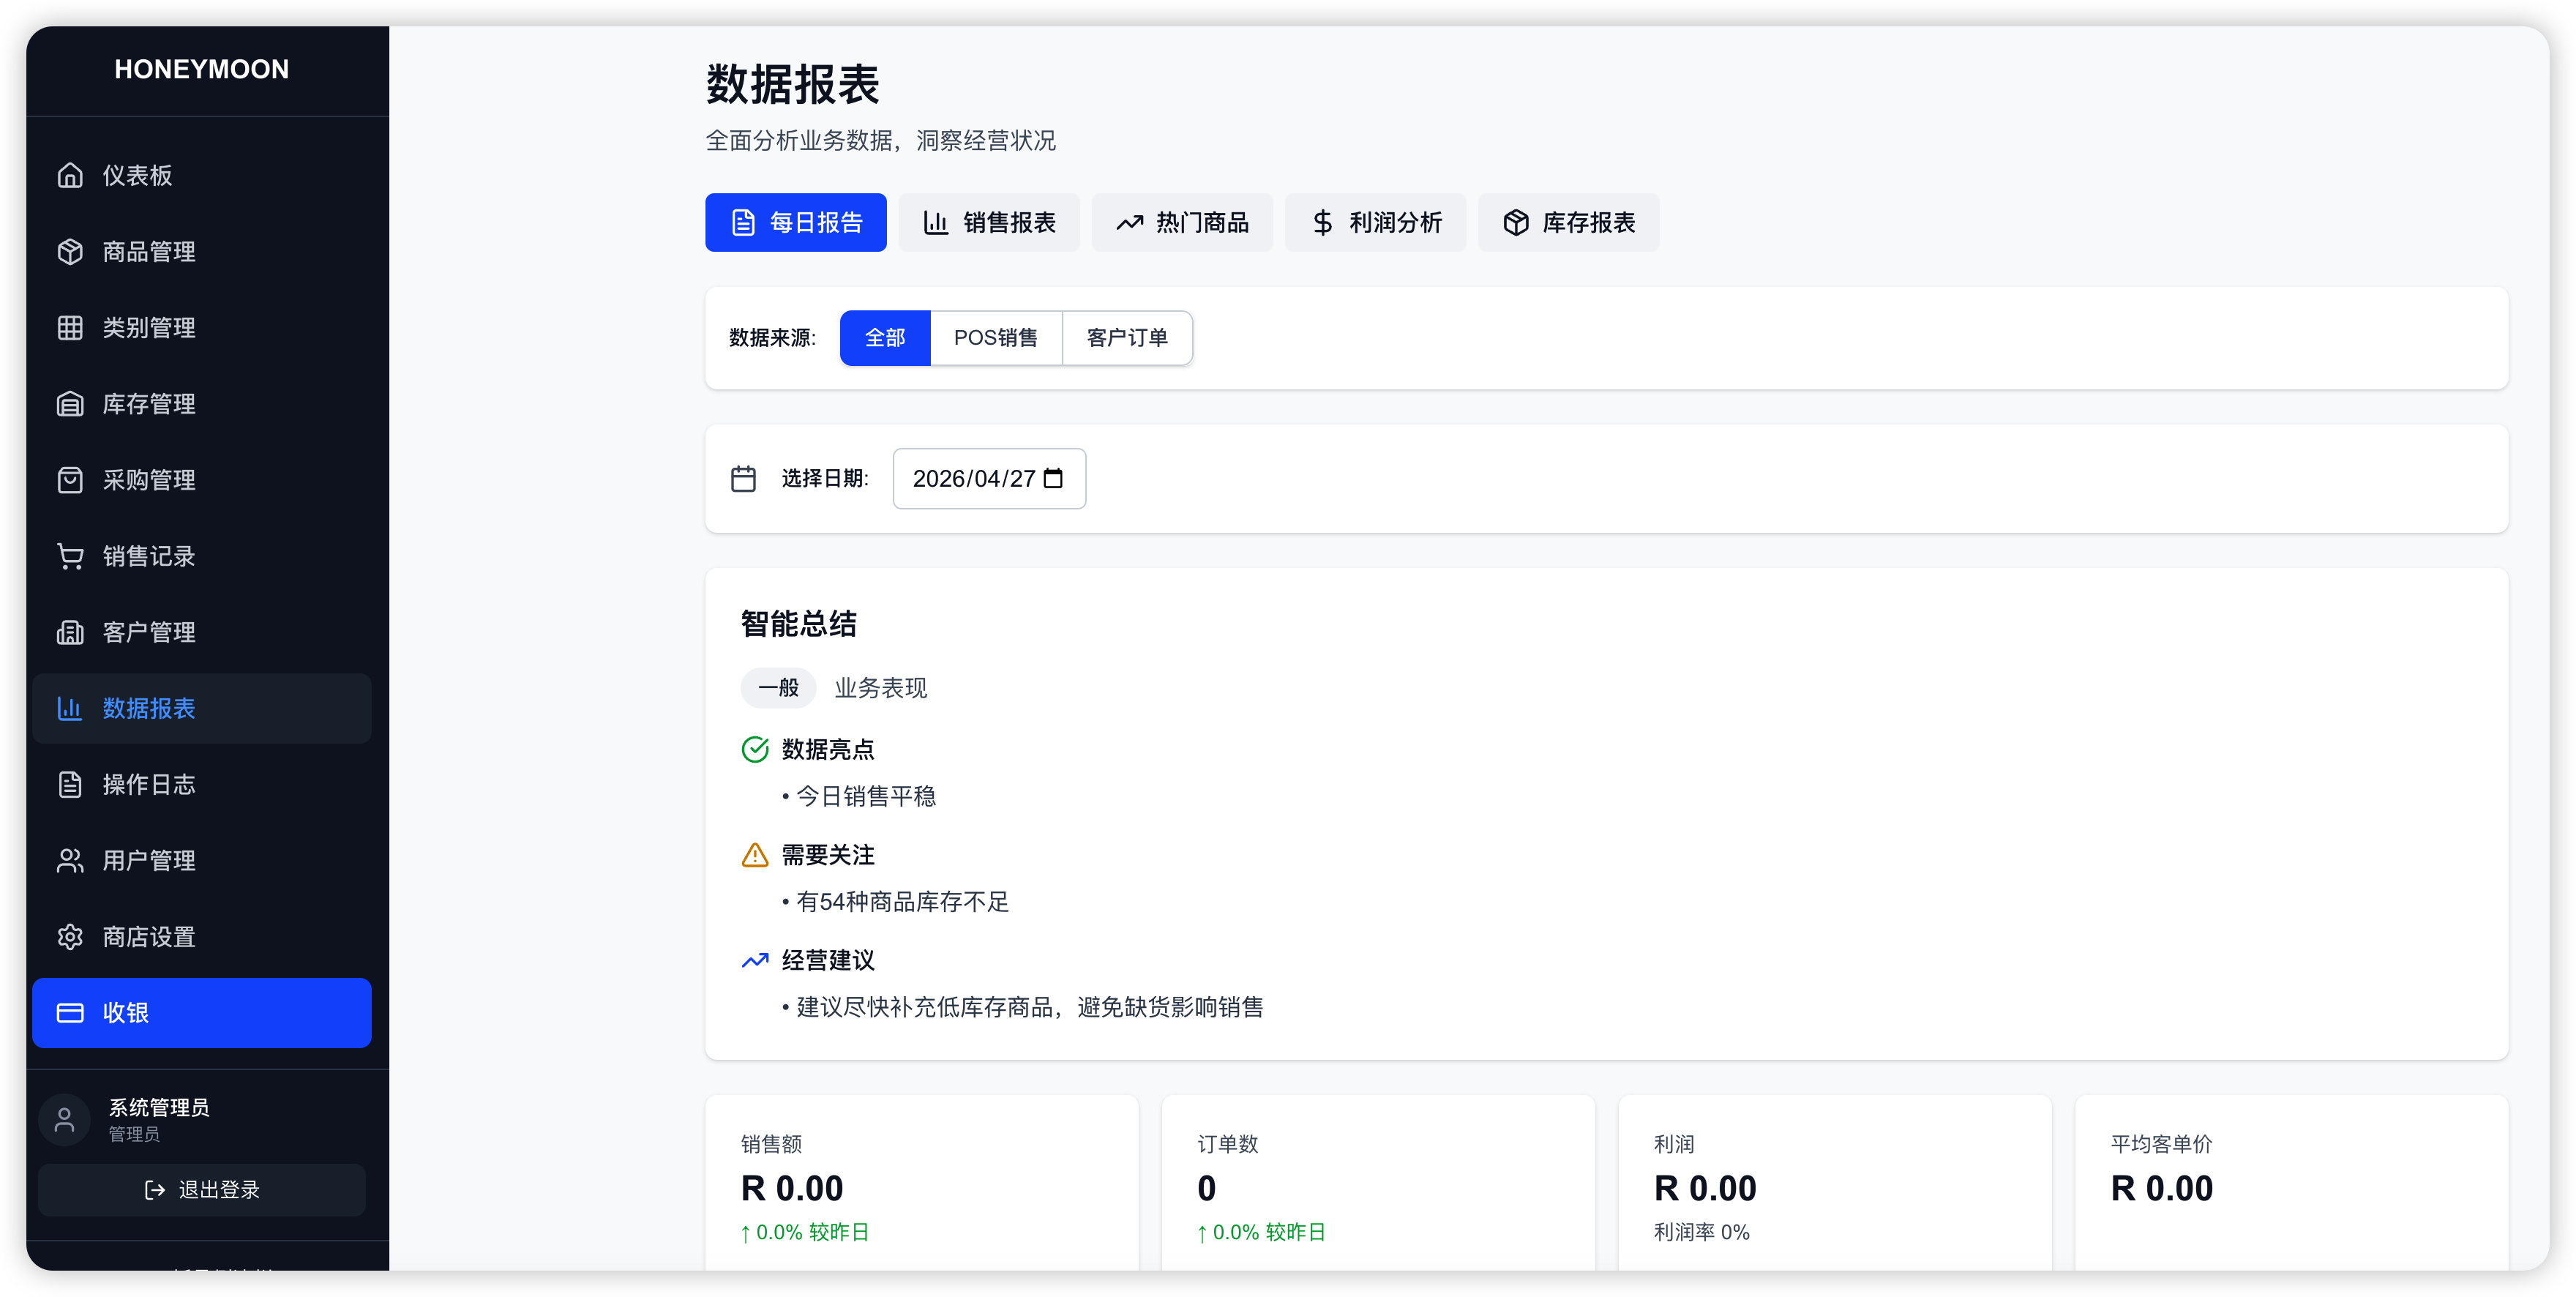Go to 仪表板 in the sidebar

[202, 175]
